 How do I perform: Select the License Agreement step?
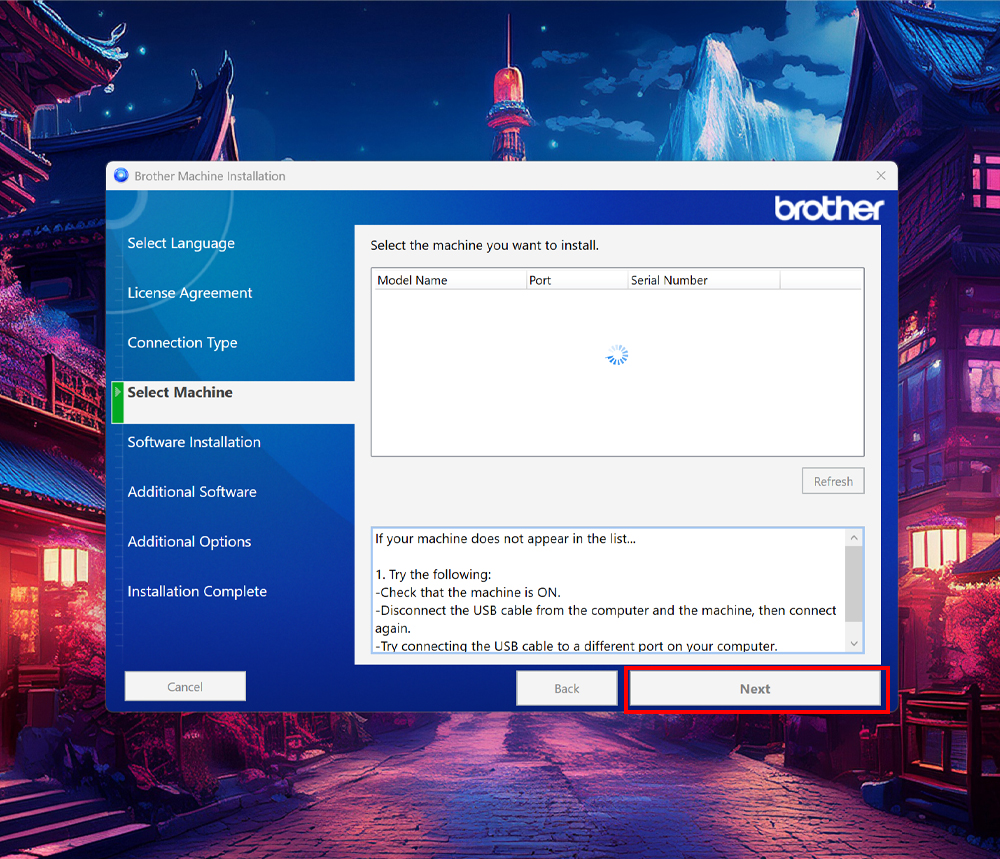[x=190, y=293]
